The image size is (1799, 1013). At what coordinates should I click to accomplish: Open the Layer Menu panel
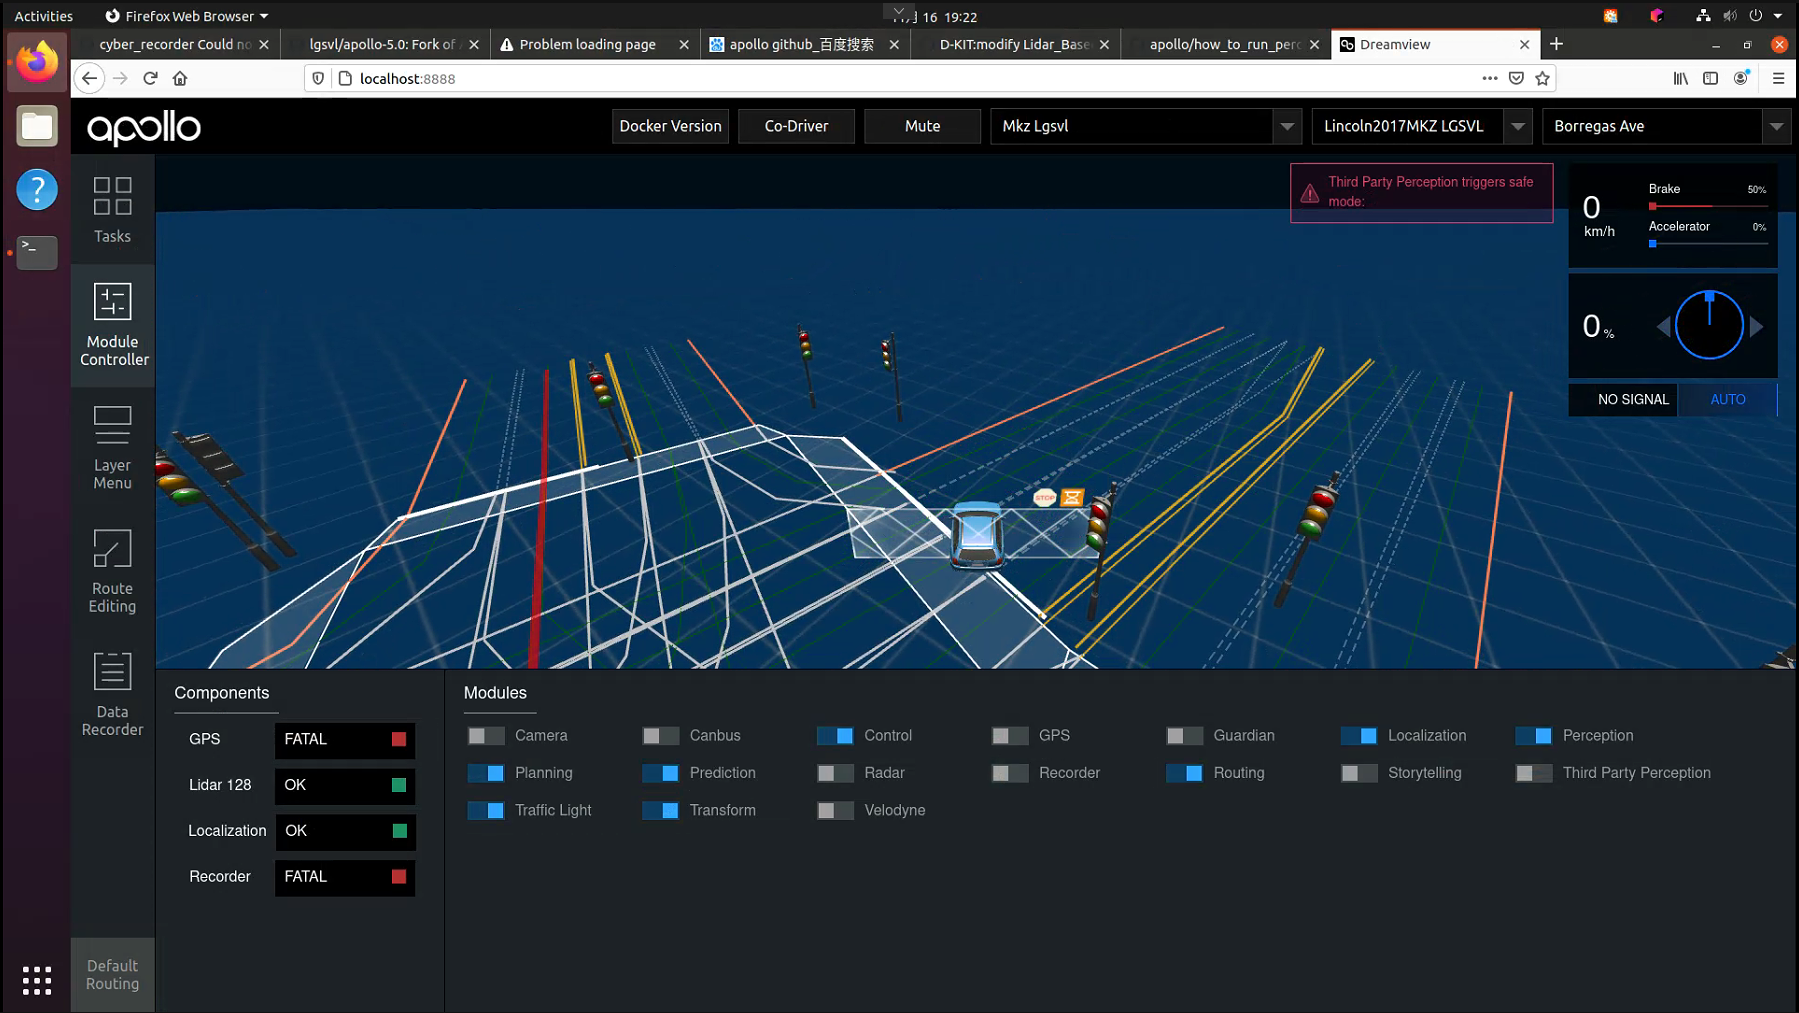111,446
